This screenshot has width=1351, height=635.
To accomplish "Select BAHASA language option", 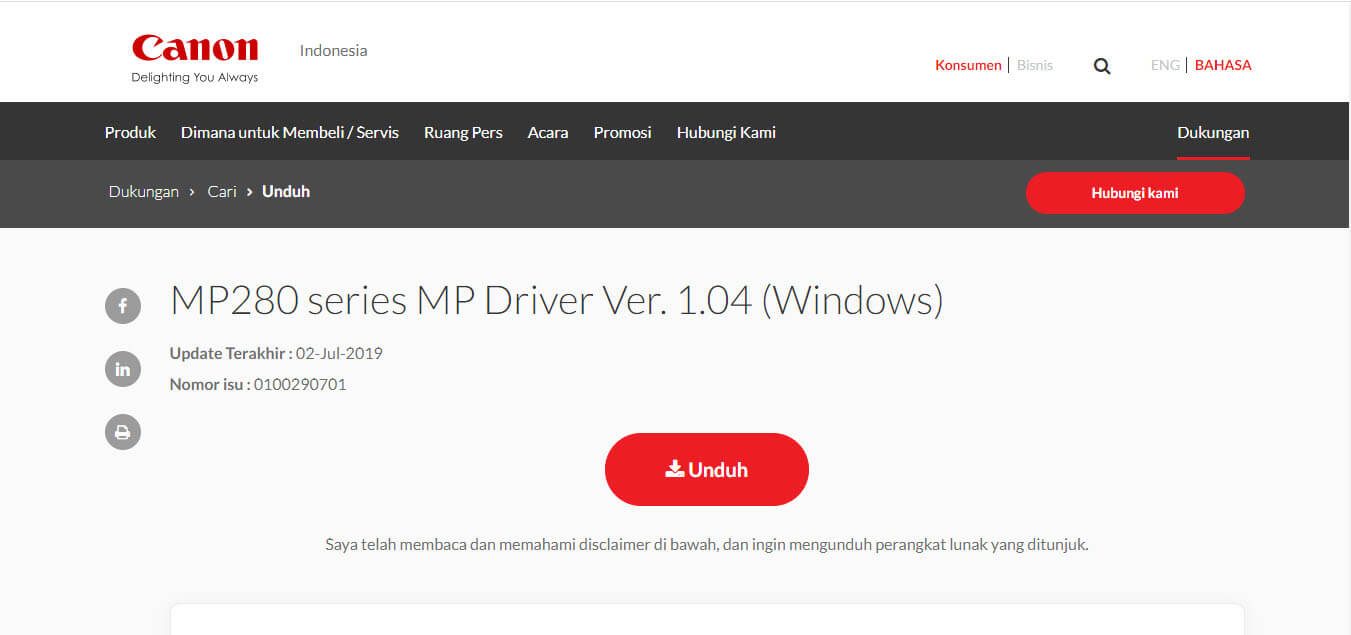I will pyautogui.click(x=1223, y=65).
